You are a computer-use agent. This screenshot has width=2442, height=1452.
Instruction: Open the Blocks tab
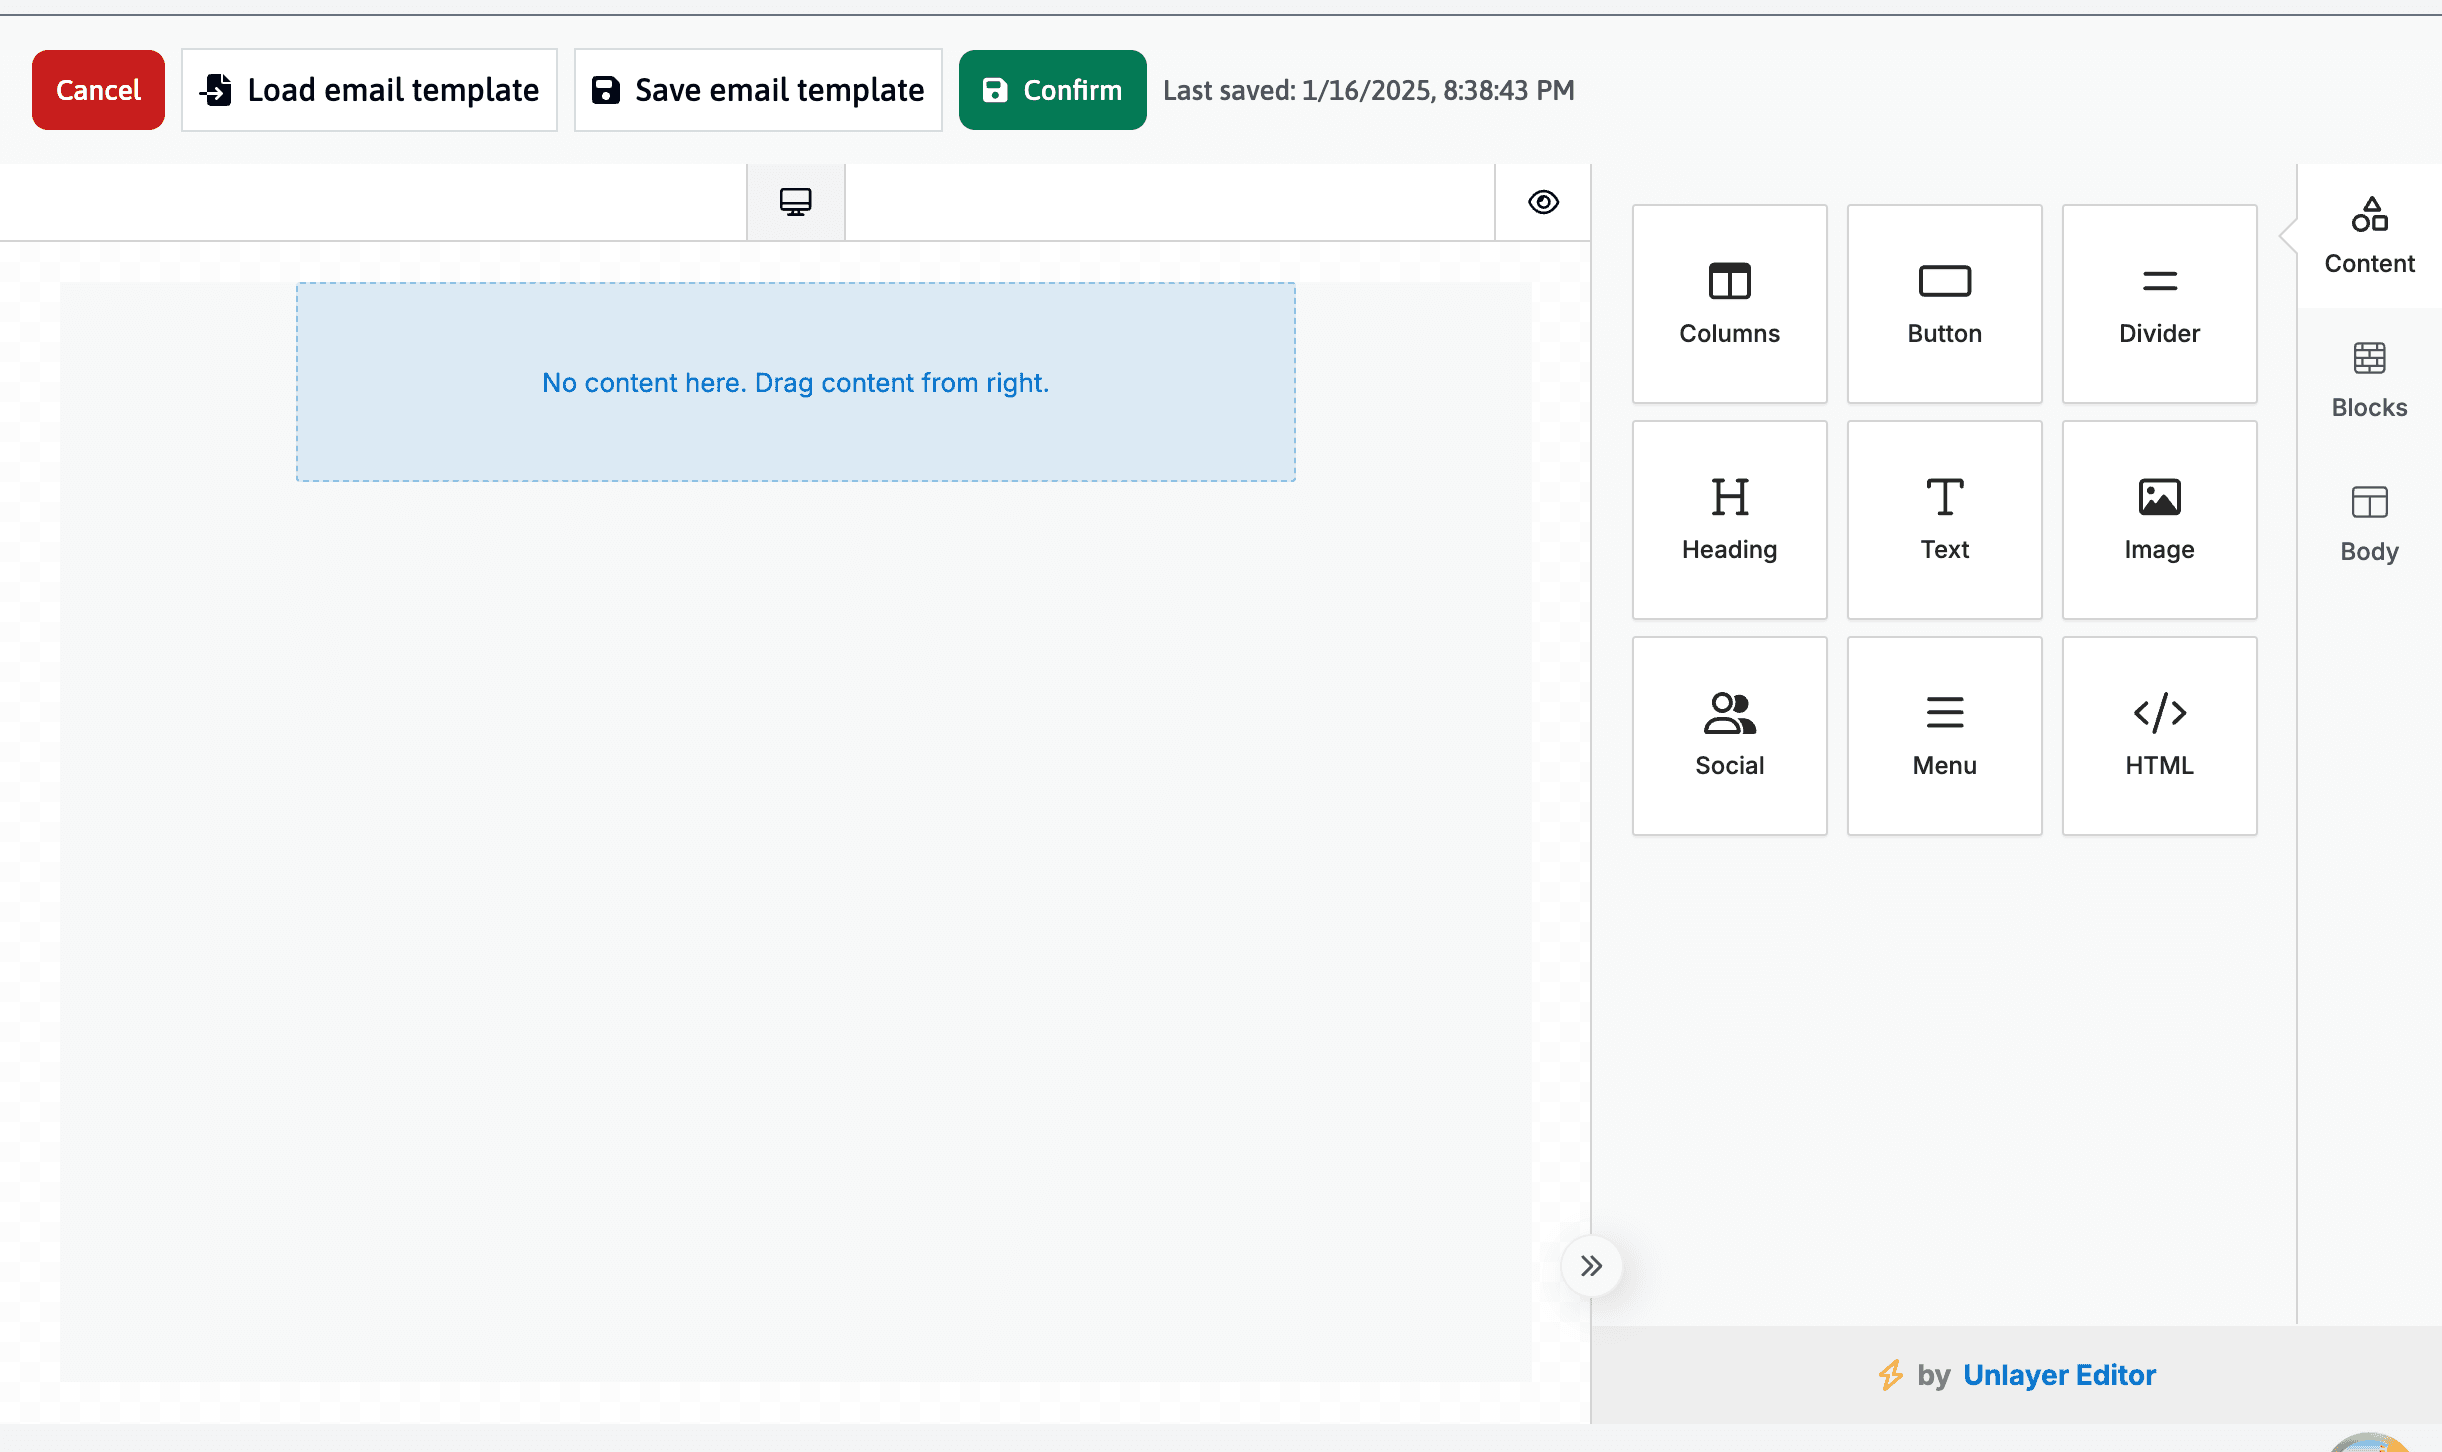click(x=2369, y=380)
